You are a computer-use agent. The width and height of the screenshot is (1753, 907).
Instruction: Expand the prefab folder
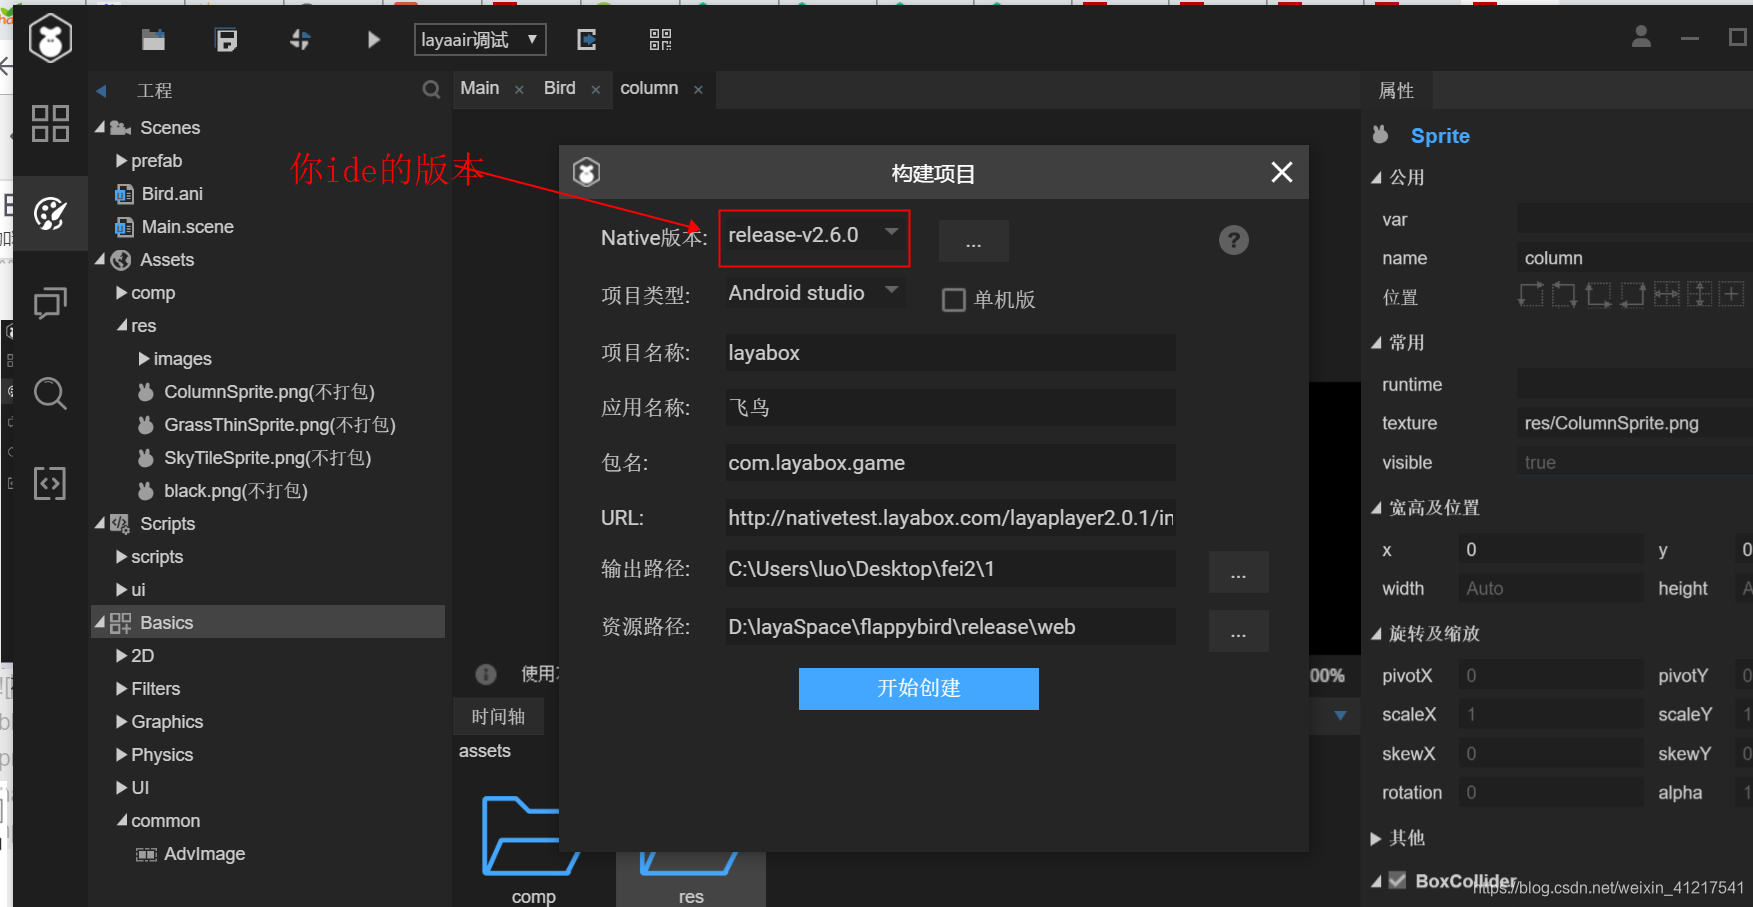(x=121, y=161)
